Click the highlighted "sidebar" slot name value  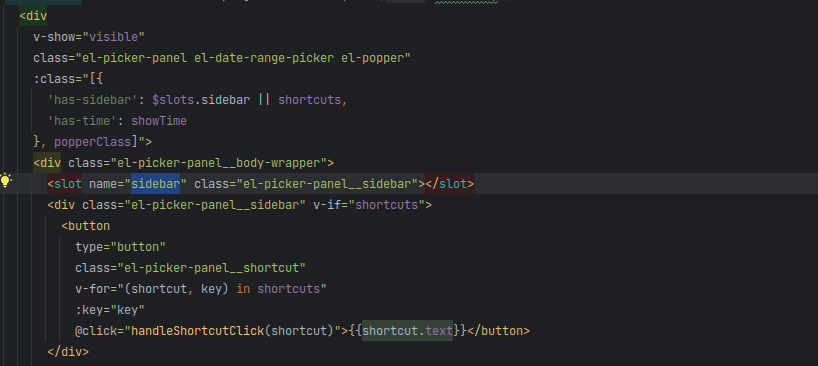point(155,184)
